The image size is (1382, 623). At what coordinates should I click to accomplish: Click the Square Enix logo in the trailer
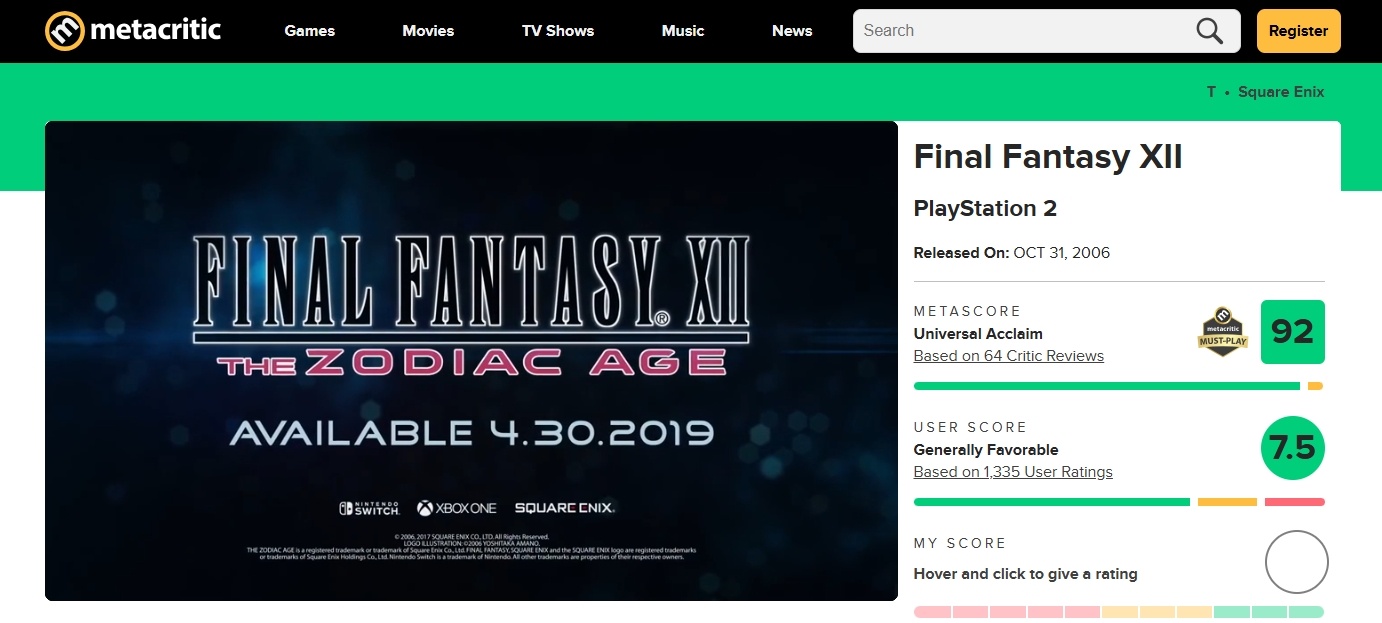point(565,508)
